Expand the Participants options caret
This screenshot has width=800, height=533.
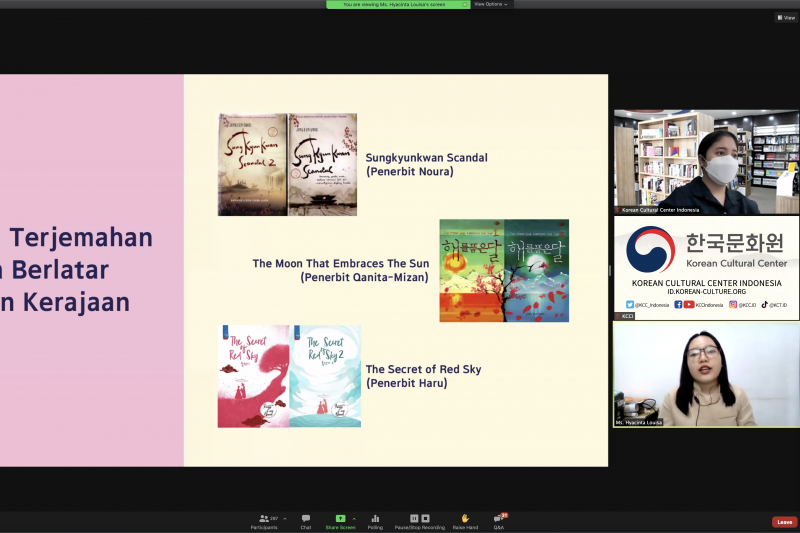tap(285, 519)
